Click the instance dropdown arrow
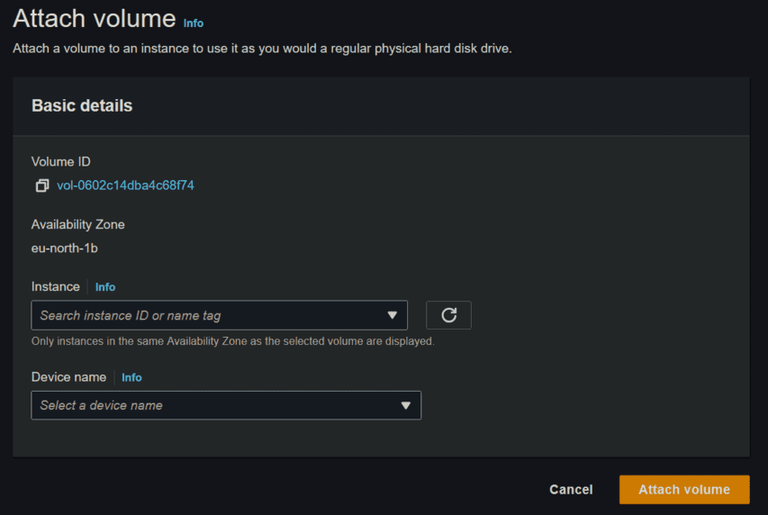This screenshot has height=515, width=768. click(x=392, y=316)
